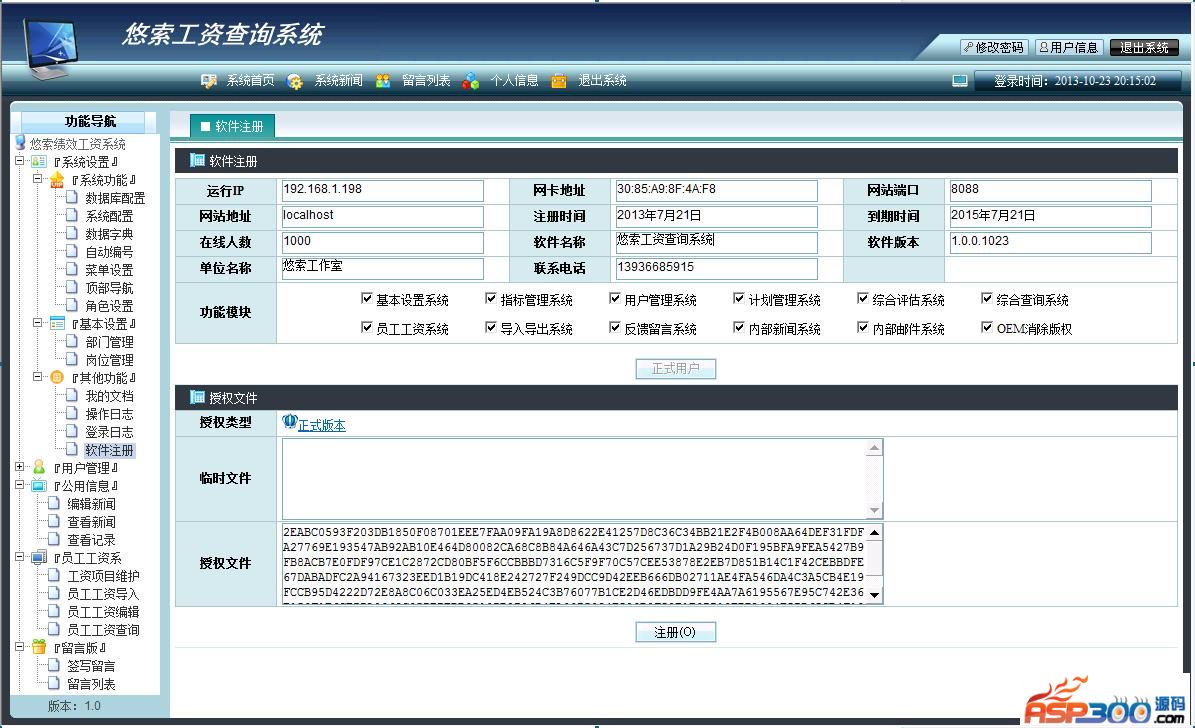Uncheck the 用户管理系统 module
The height and width of the screenshot is (728, 1195).
[x=614, y=299]
